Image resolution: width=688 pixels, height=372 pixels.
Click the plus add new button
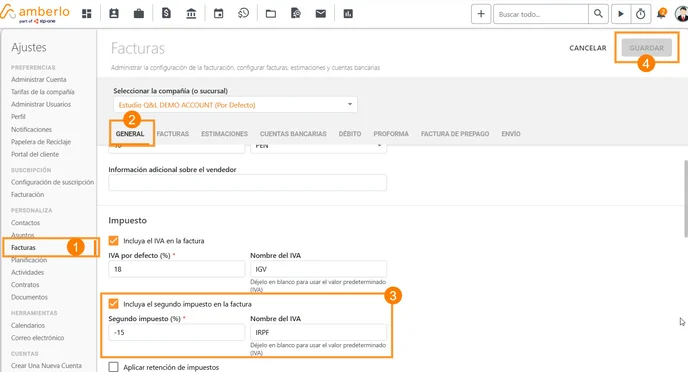(481, 14)
